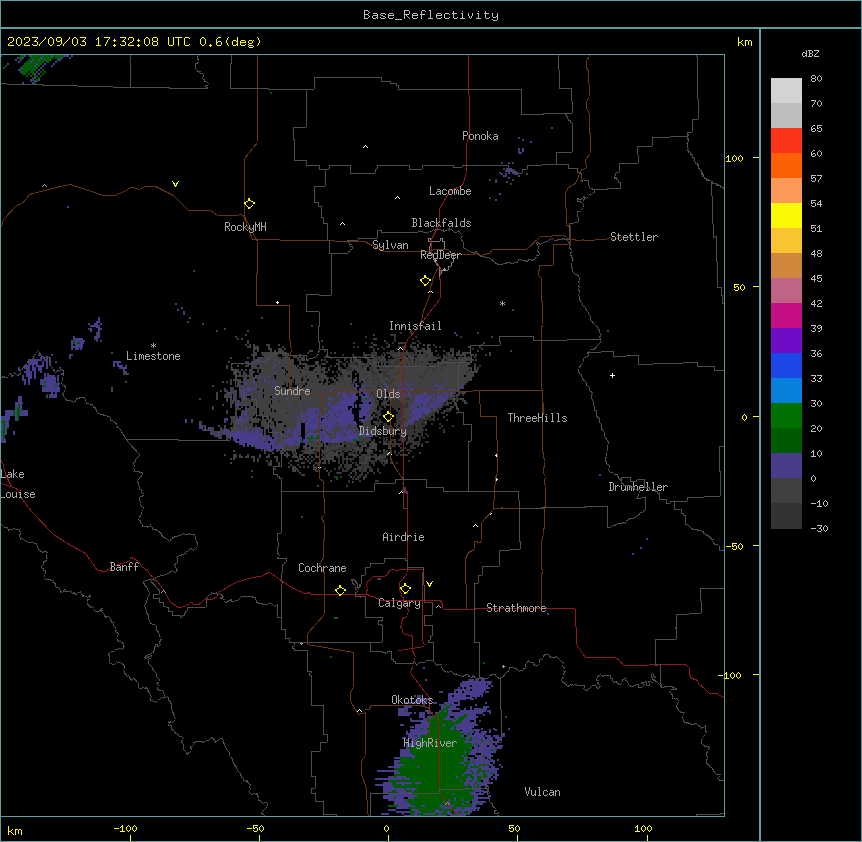
Task: Pick the lightest gray 80–70 dBZ swatch
Action: click(786, 90)
